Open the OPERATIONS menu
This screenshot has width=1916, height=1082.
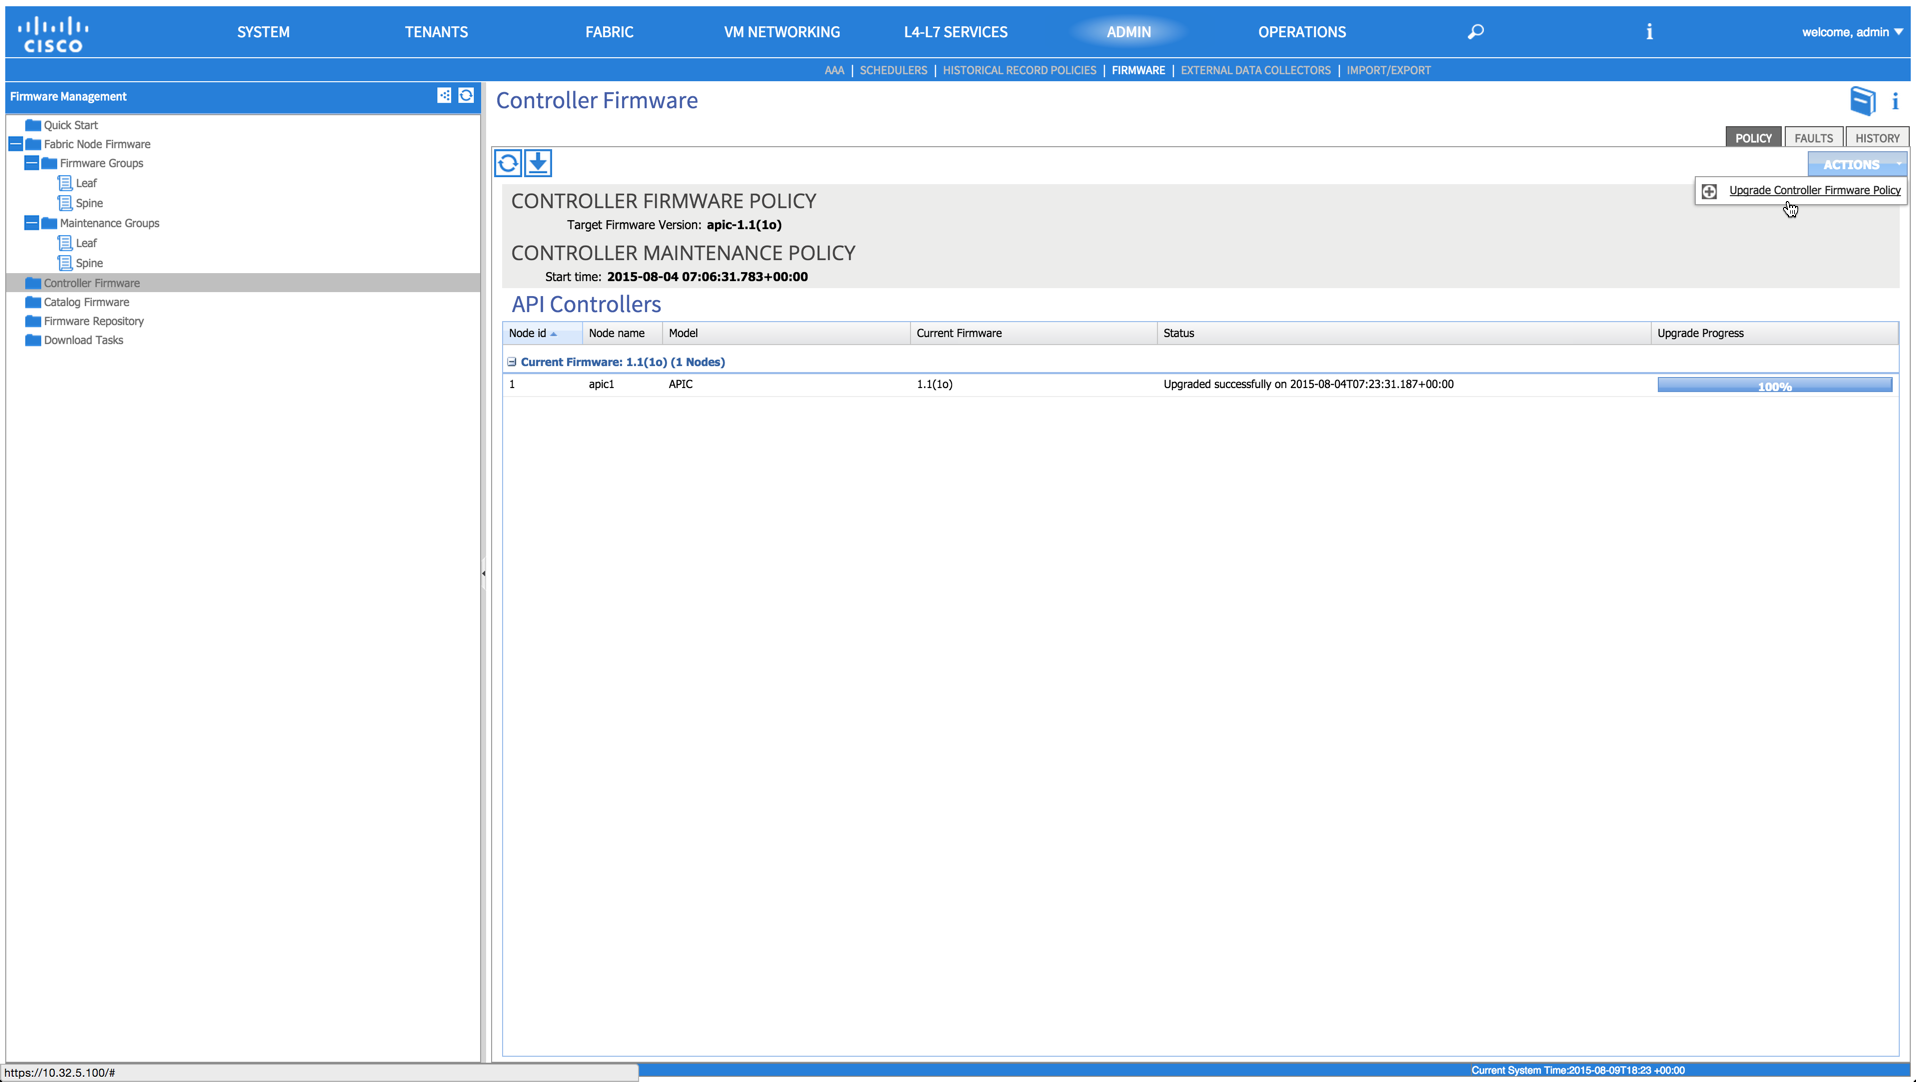click(1301, 32)
